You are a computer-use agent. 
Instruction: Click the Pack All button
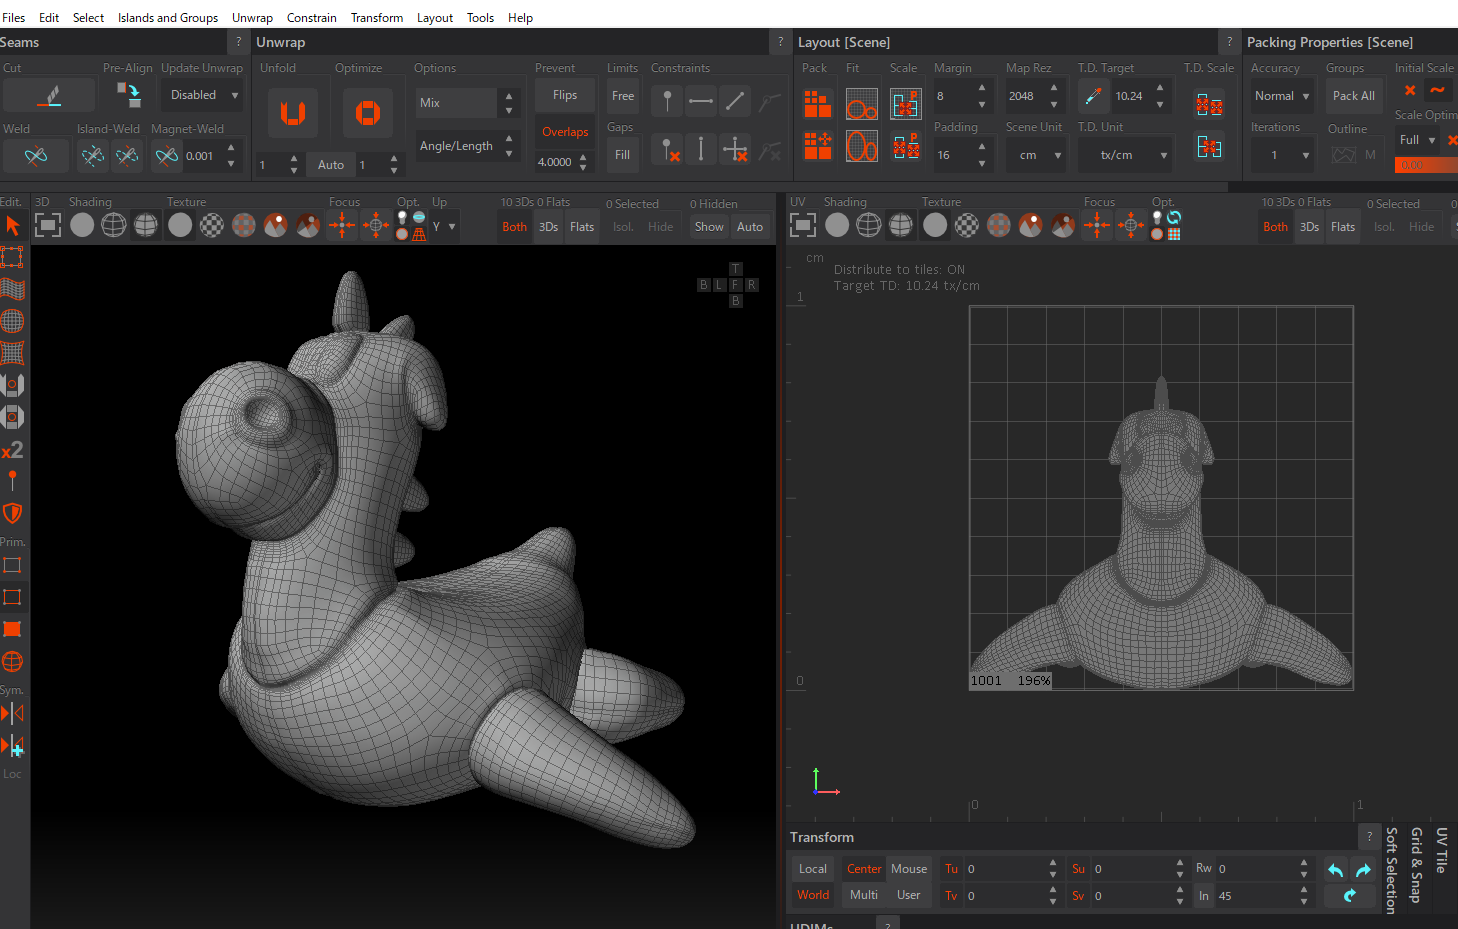coord(1353,96)
